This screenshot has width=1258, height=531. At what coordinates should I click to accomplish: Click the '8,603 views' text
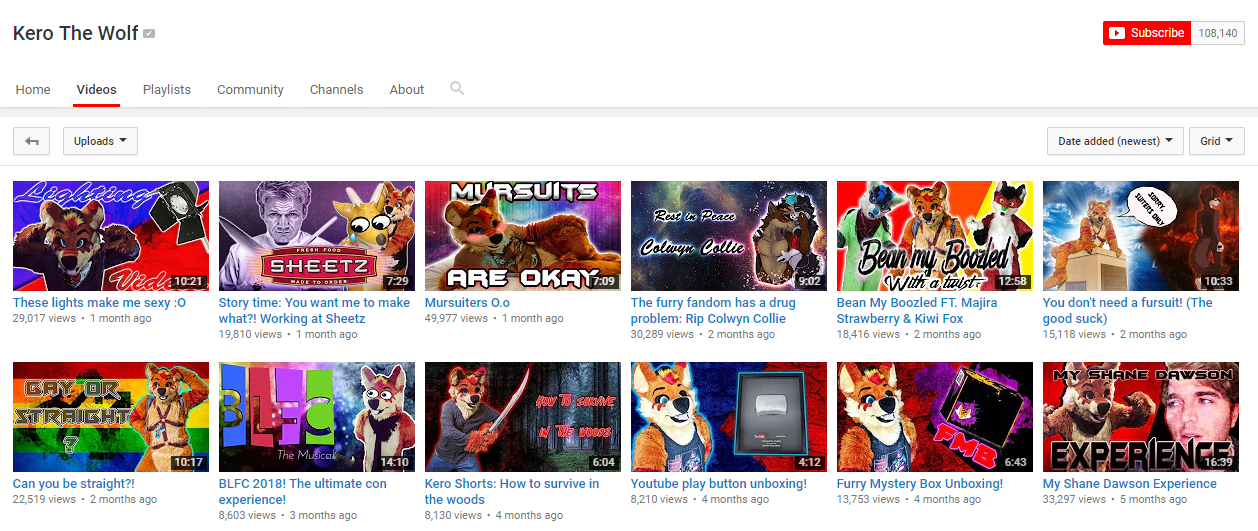tap(247, 516)
